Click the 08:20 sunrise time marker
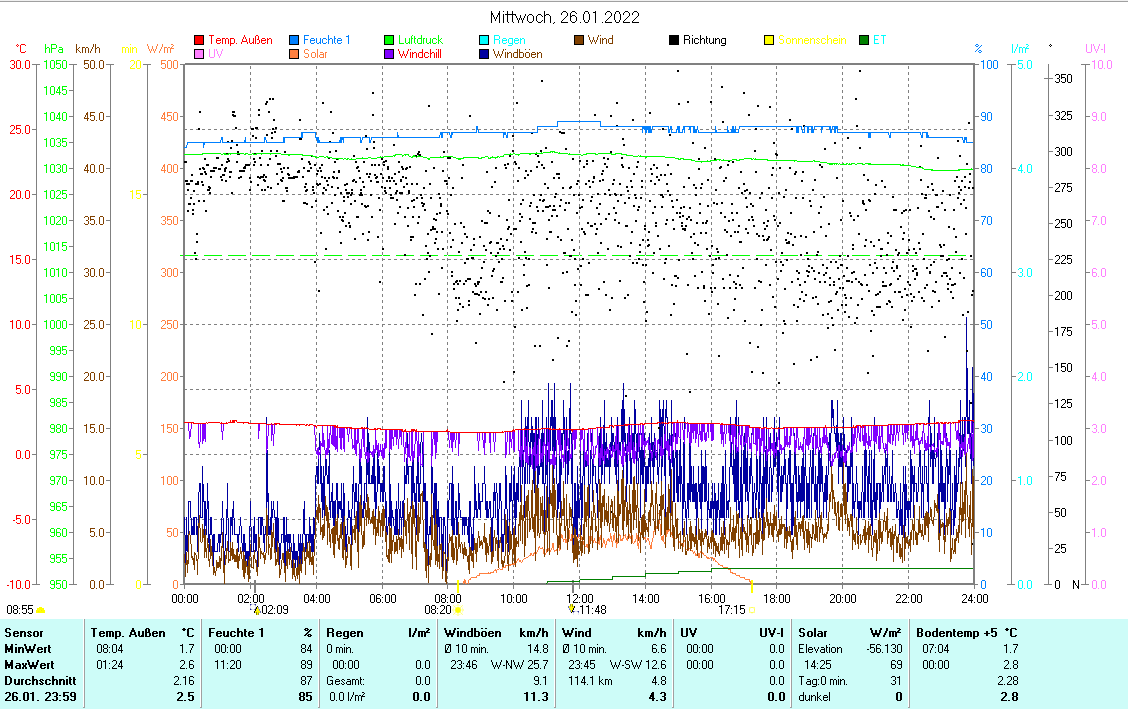The height and width of the screenshot is (709, 1128). [438, 609]
